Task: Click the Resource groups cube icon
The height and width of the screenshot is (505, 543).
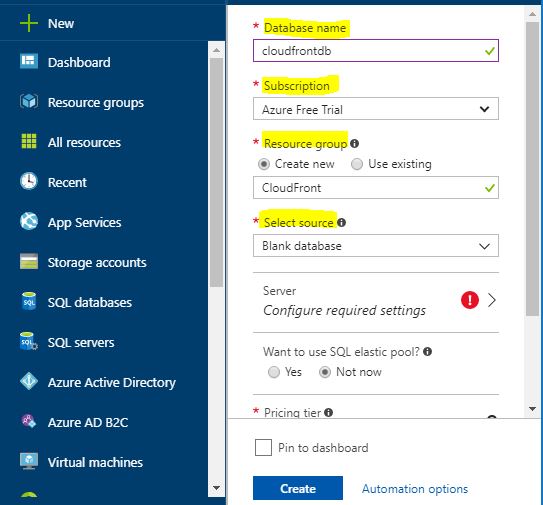Action: coord(29,101)
